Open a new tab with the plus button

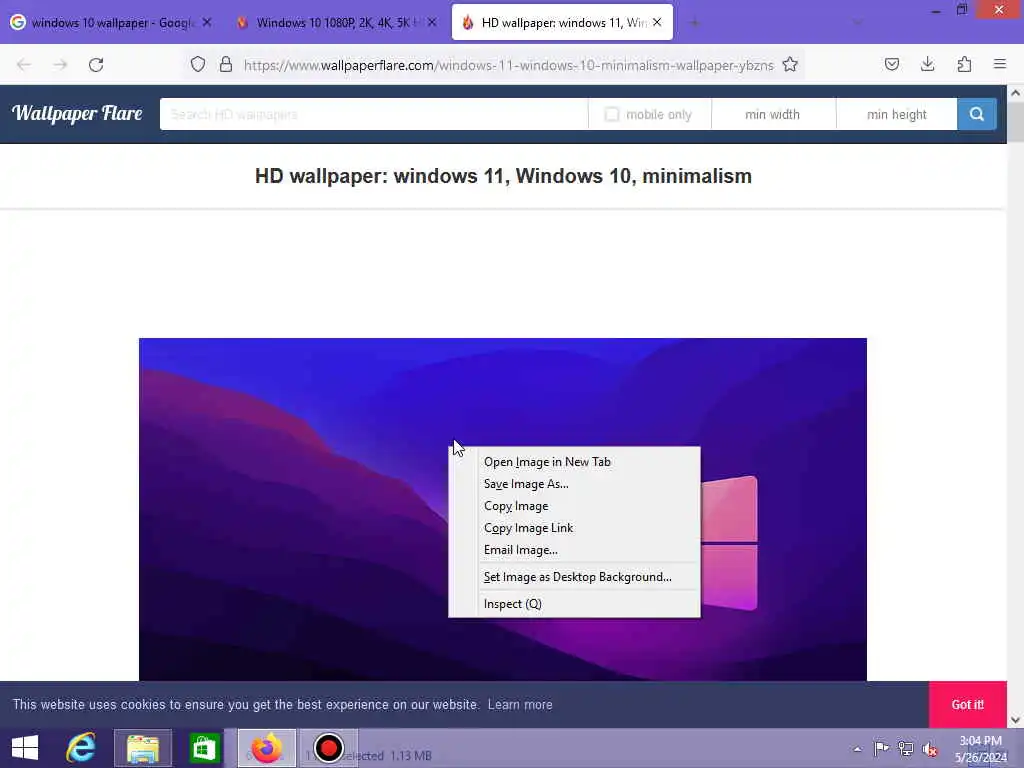694,23
